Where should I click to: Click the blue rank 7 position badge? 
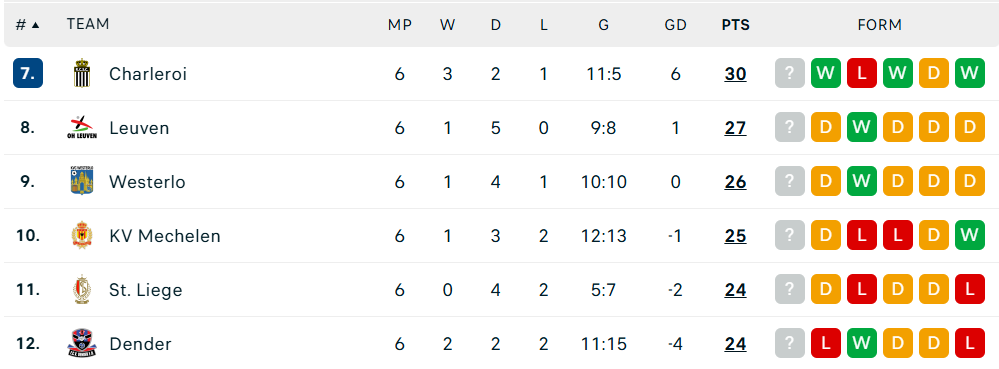tap(28, 73)
